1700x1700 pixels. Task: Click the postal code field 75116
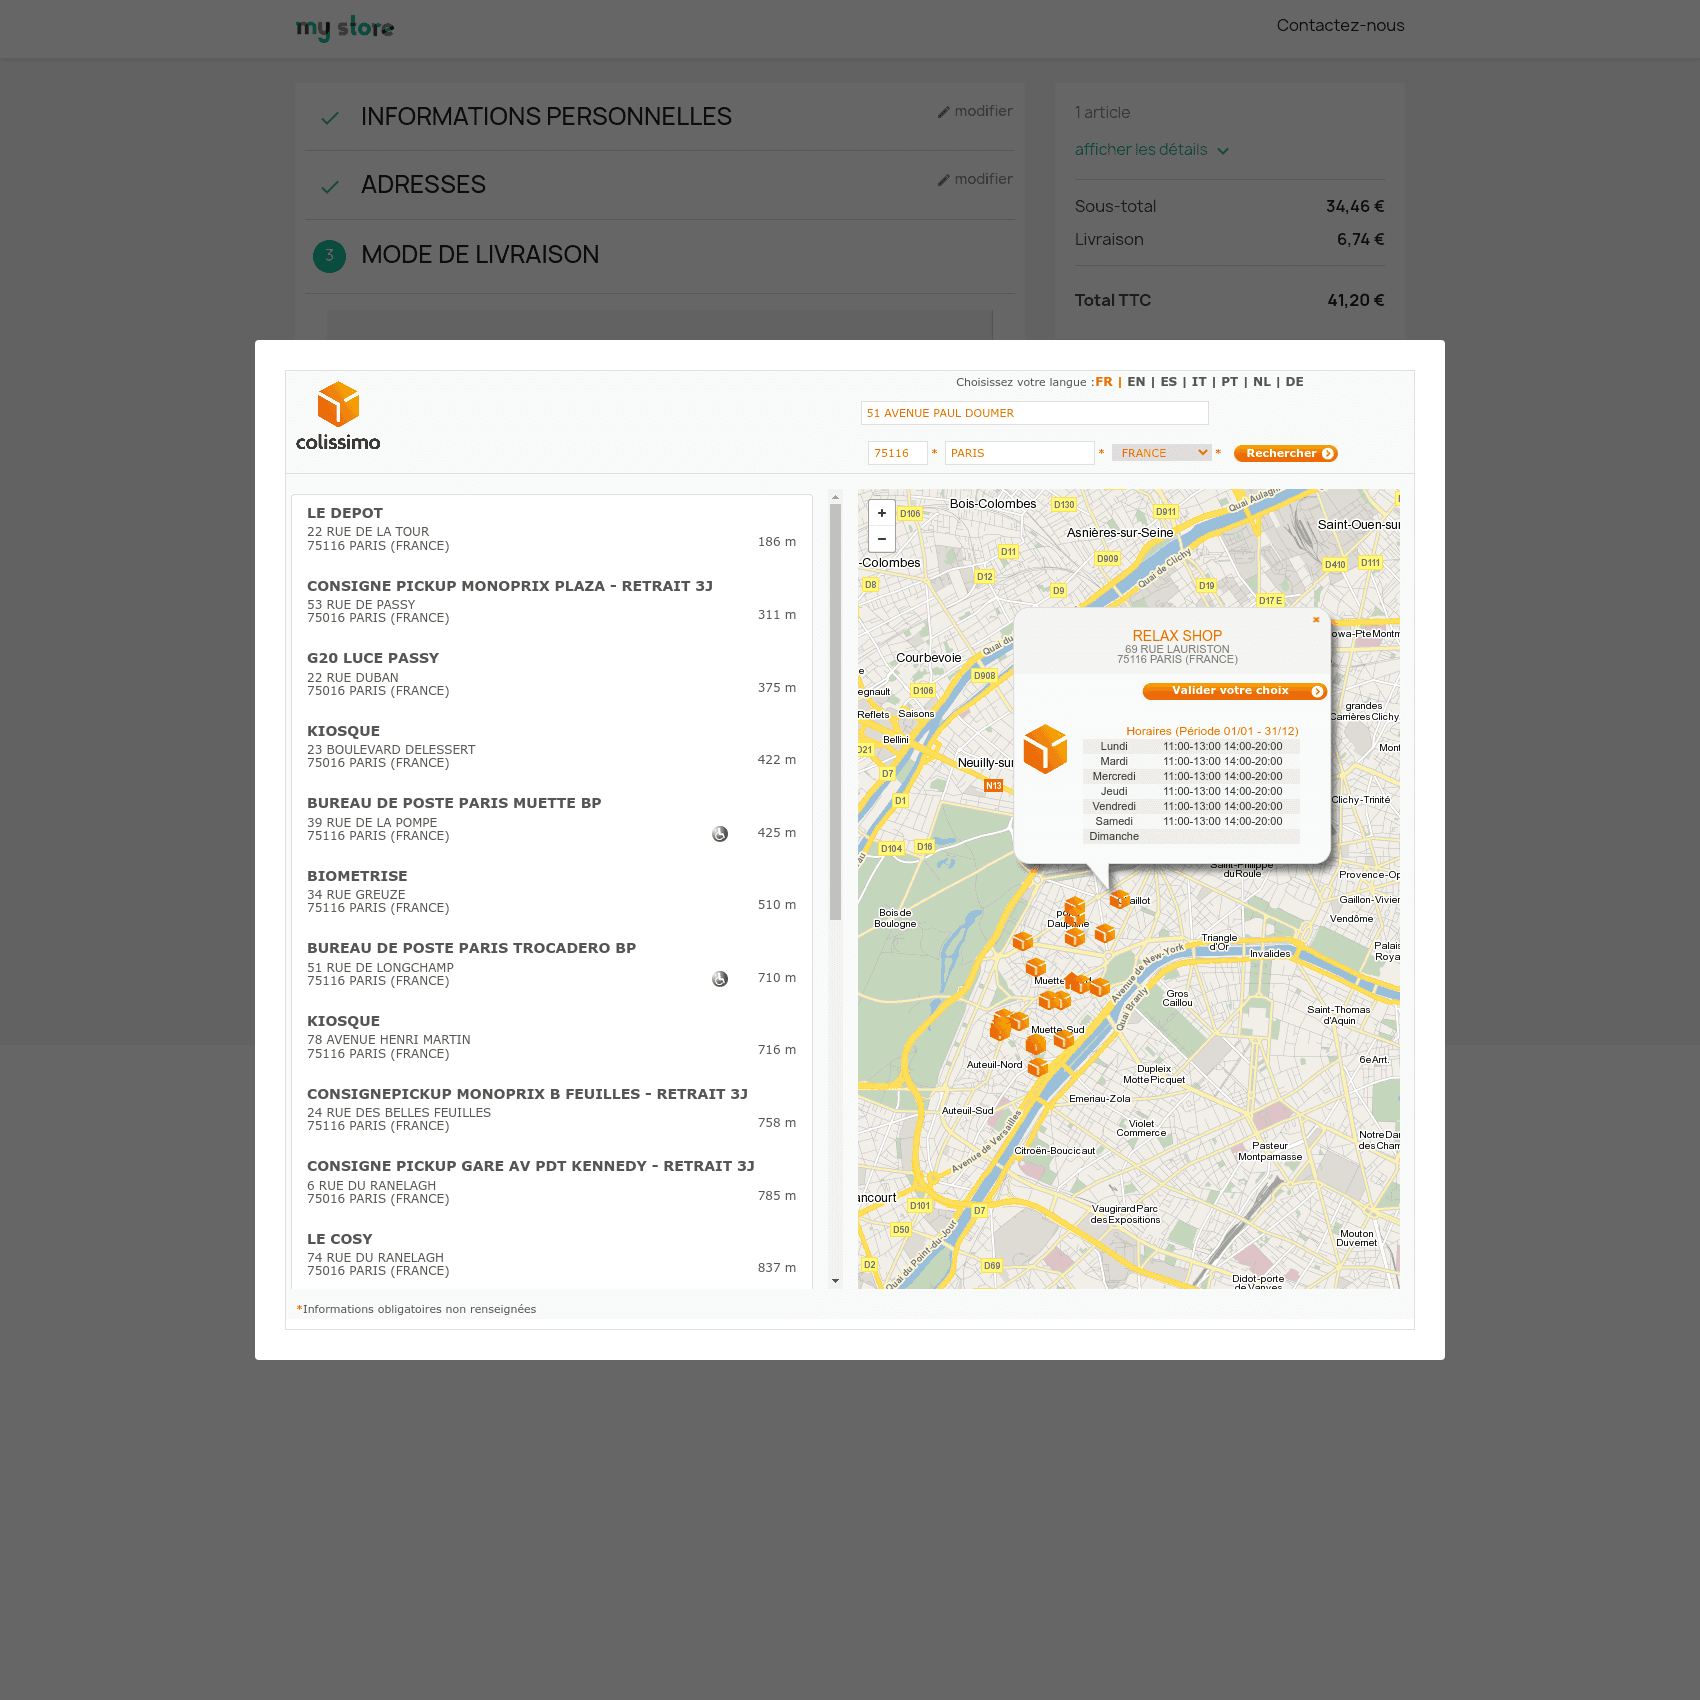(897, 453)
